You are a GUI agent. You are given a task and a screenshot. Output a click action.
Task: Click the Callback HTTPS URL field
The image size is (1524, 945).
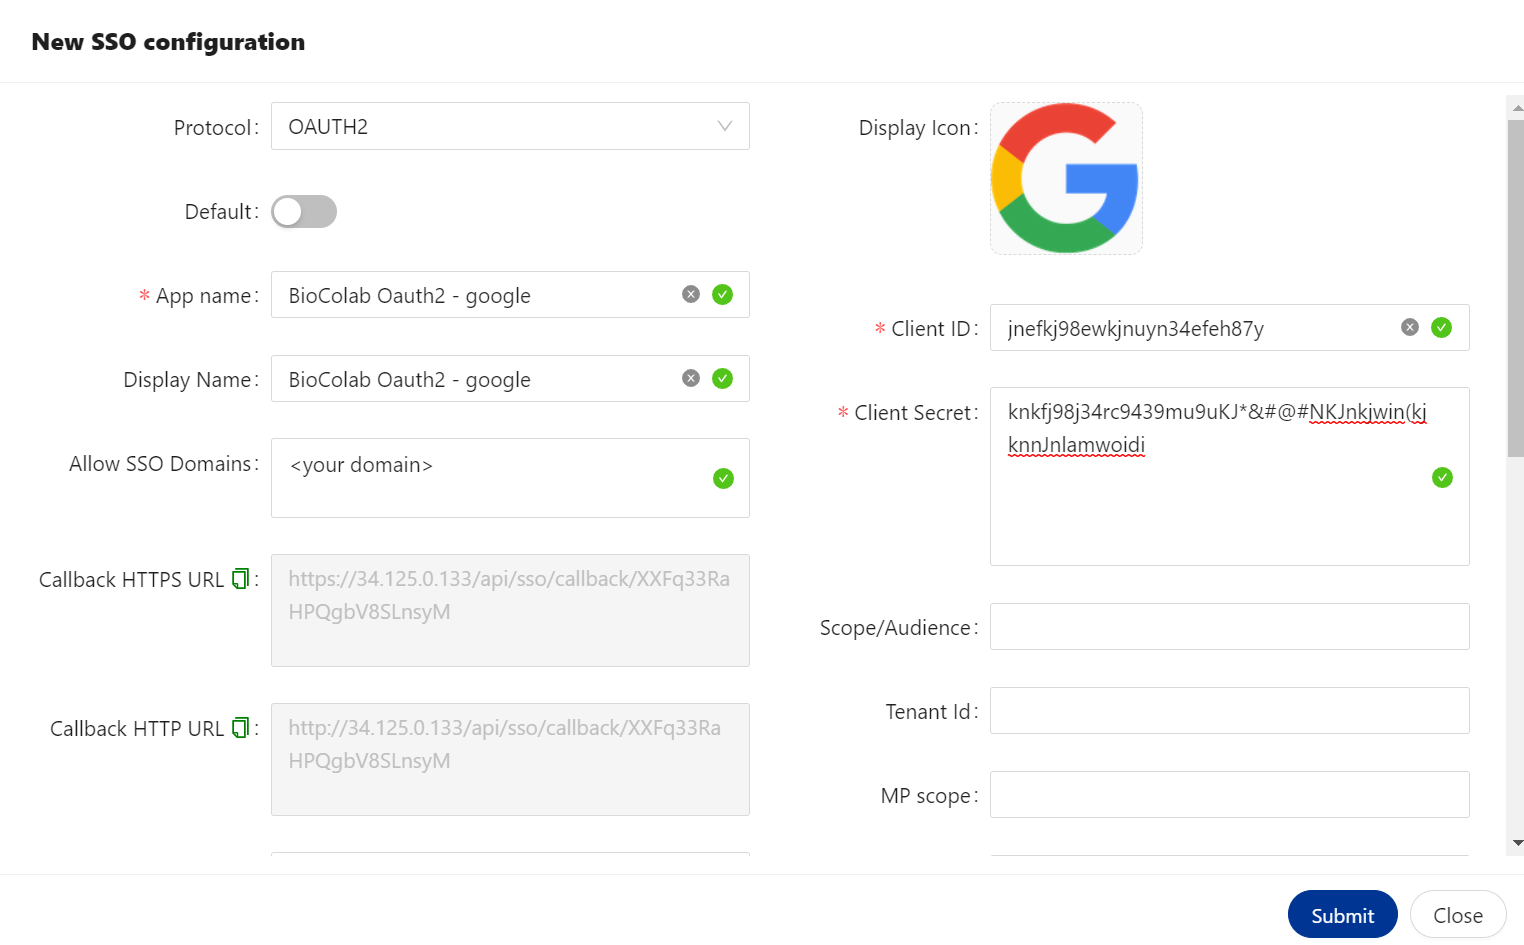[510, 610]
